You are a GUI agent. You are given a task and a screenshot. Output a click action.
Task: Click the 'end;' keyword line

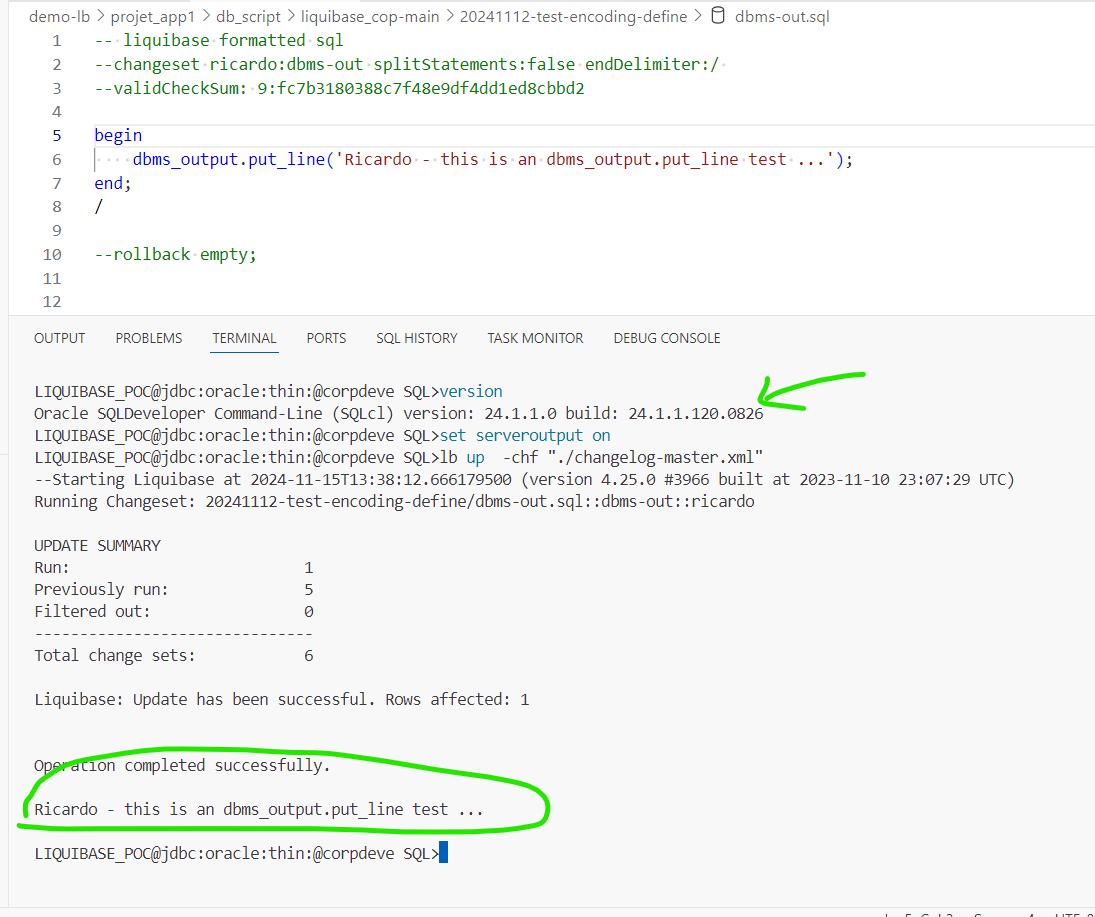click(112, 183)
